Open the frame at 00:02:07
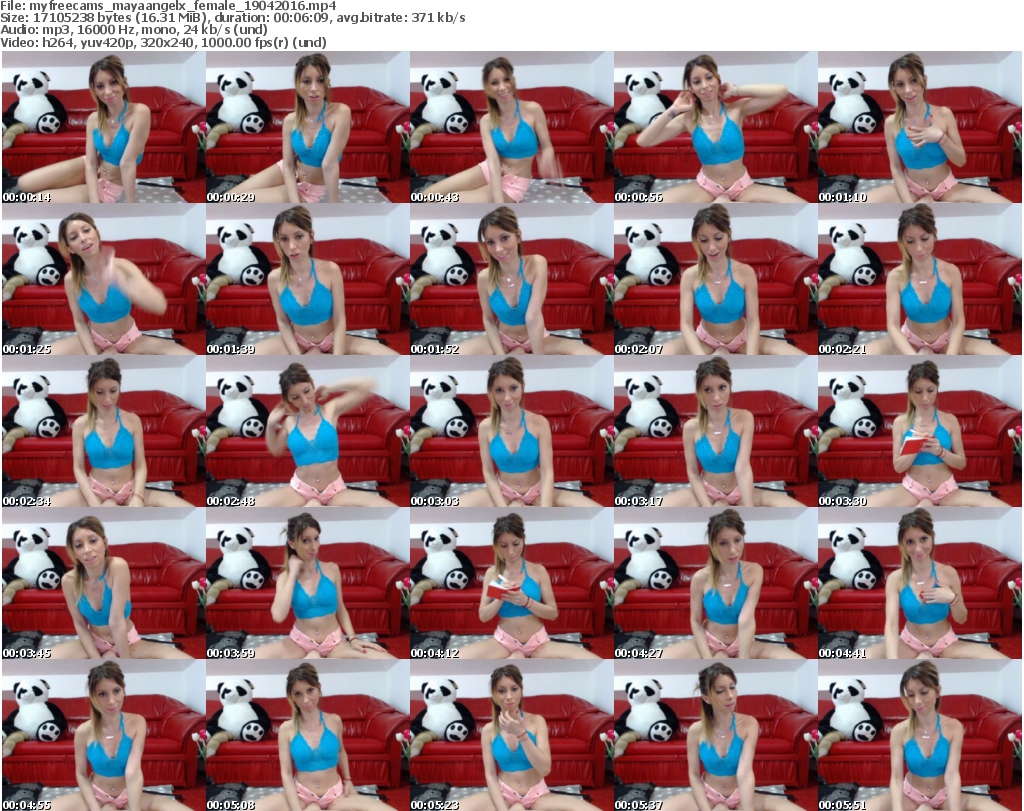The height and width of the screenshot is (811, 1024). pyautogui.click(x=715, y=279)
